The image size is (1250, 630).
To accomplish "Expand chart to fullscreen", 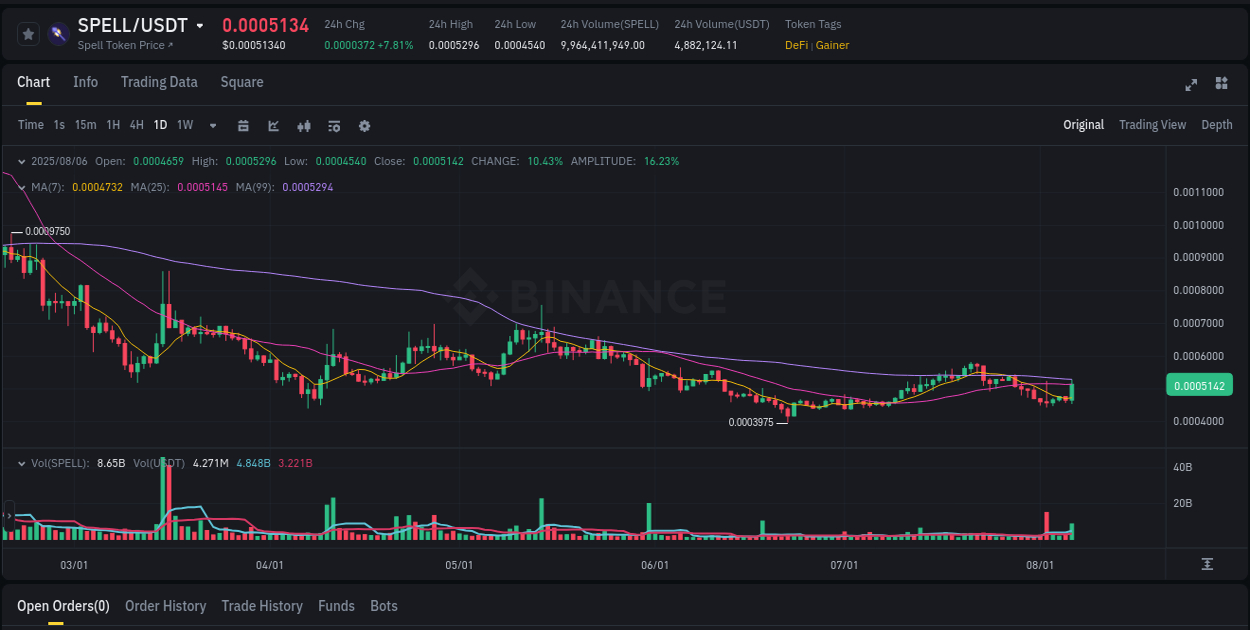I will pos(1191,85).
